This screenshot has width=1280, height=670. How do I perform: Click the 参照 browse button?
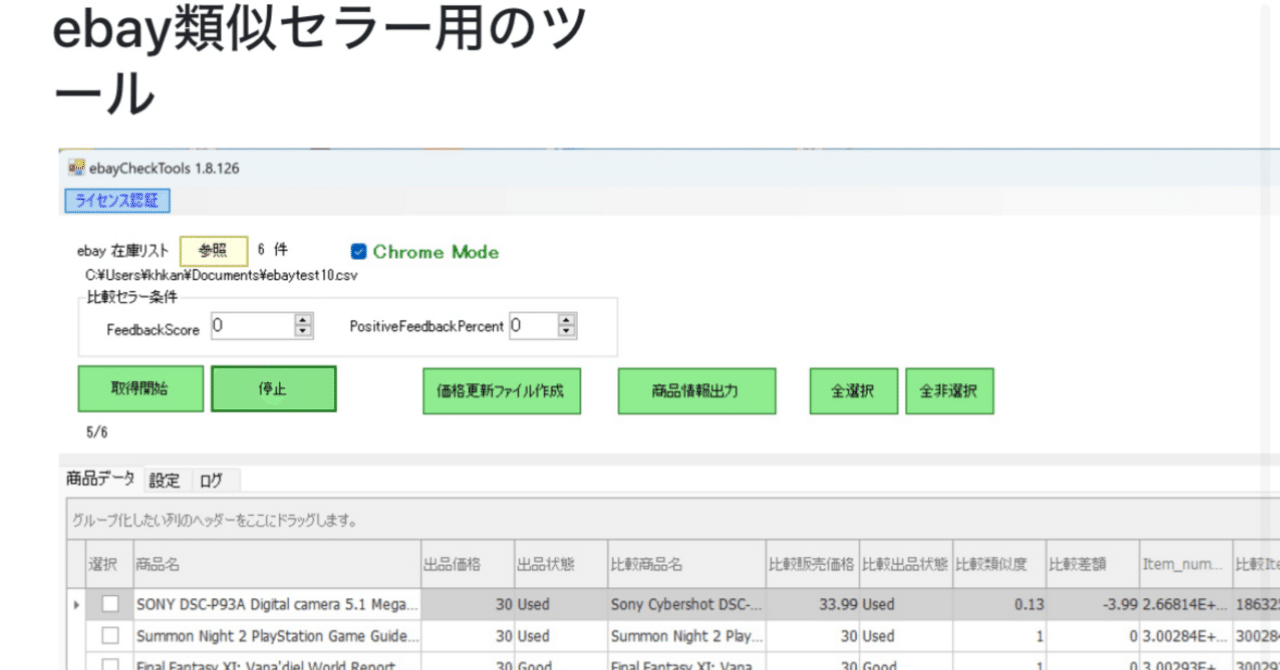click(x=214, y=251)
